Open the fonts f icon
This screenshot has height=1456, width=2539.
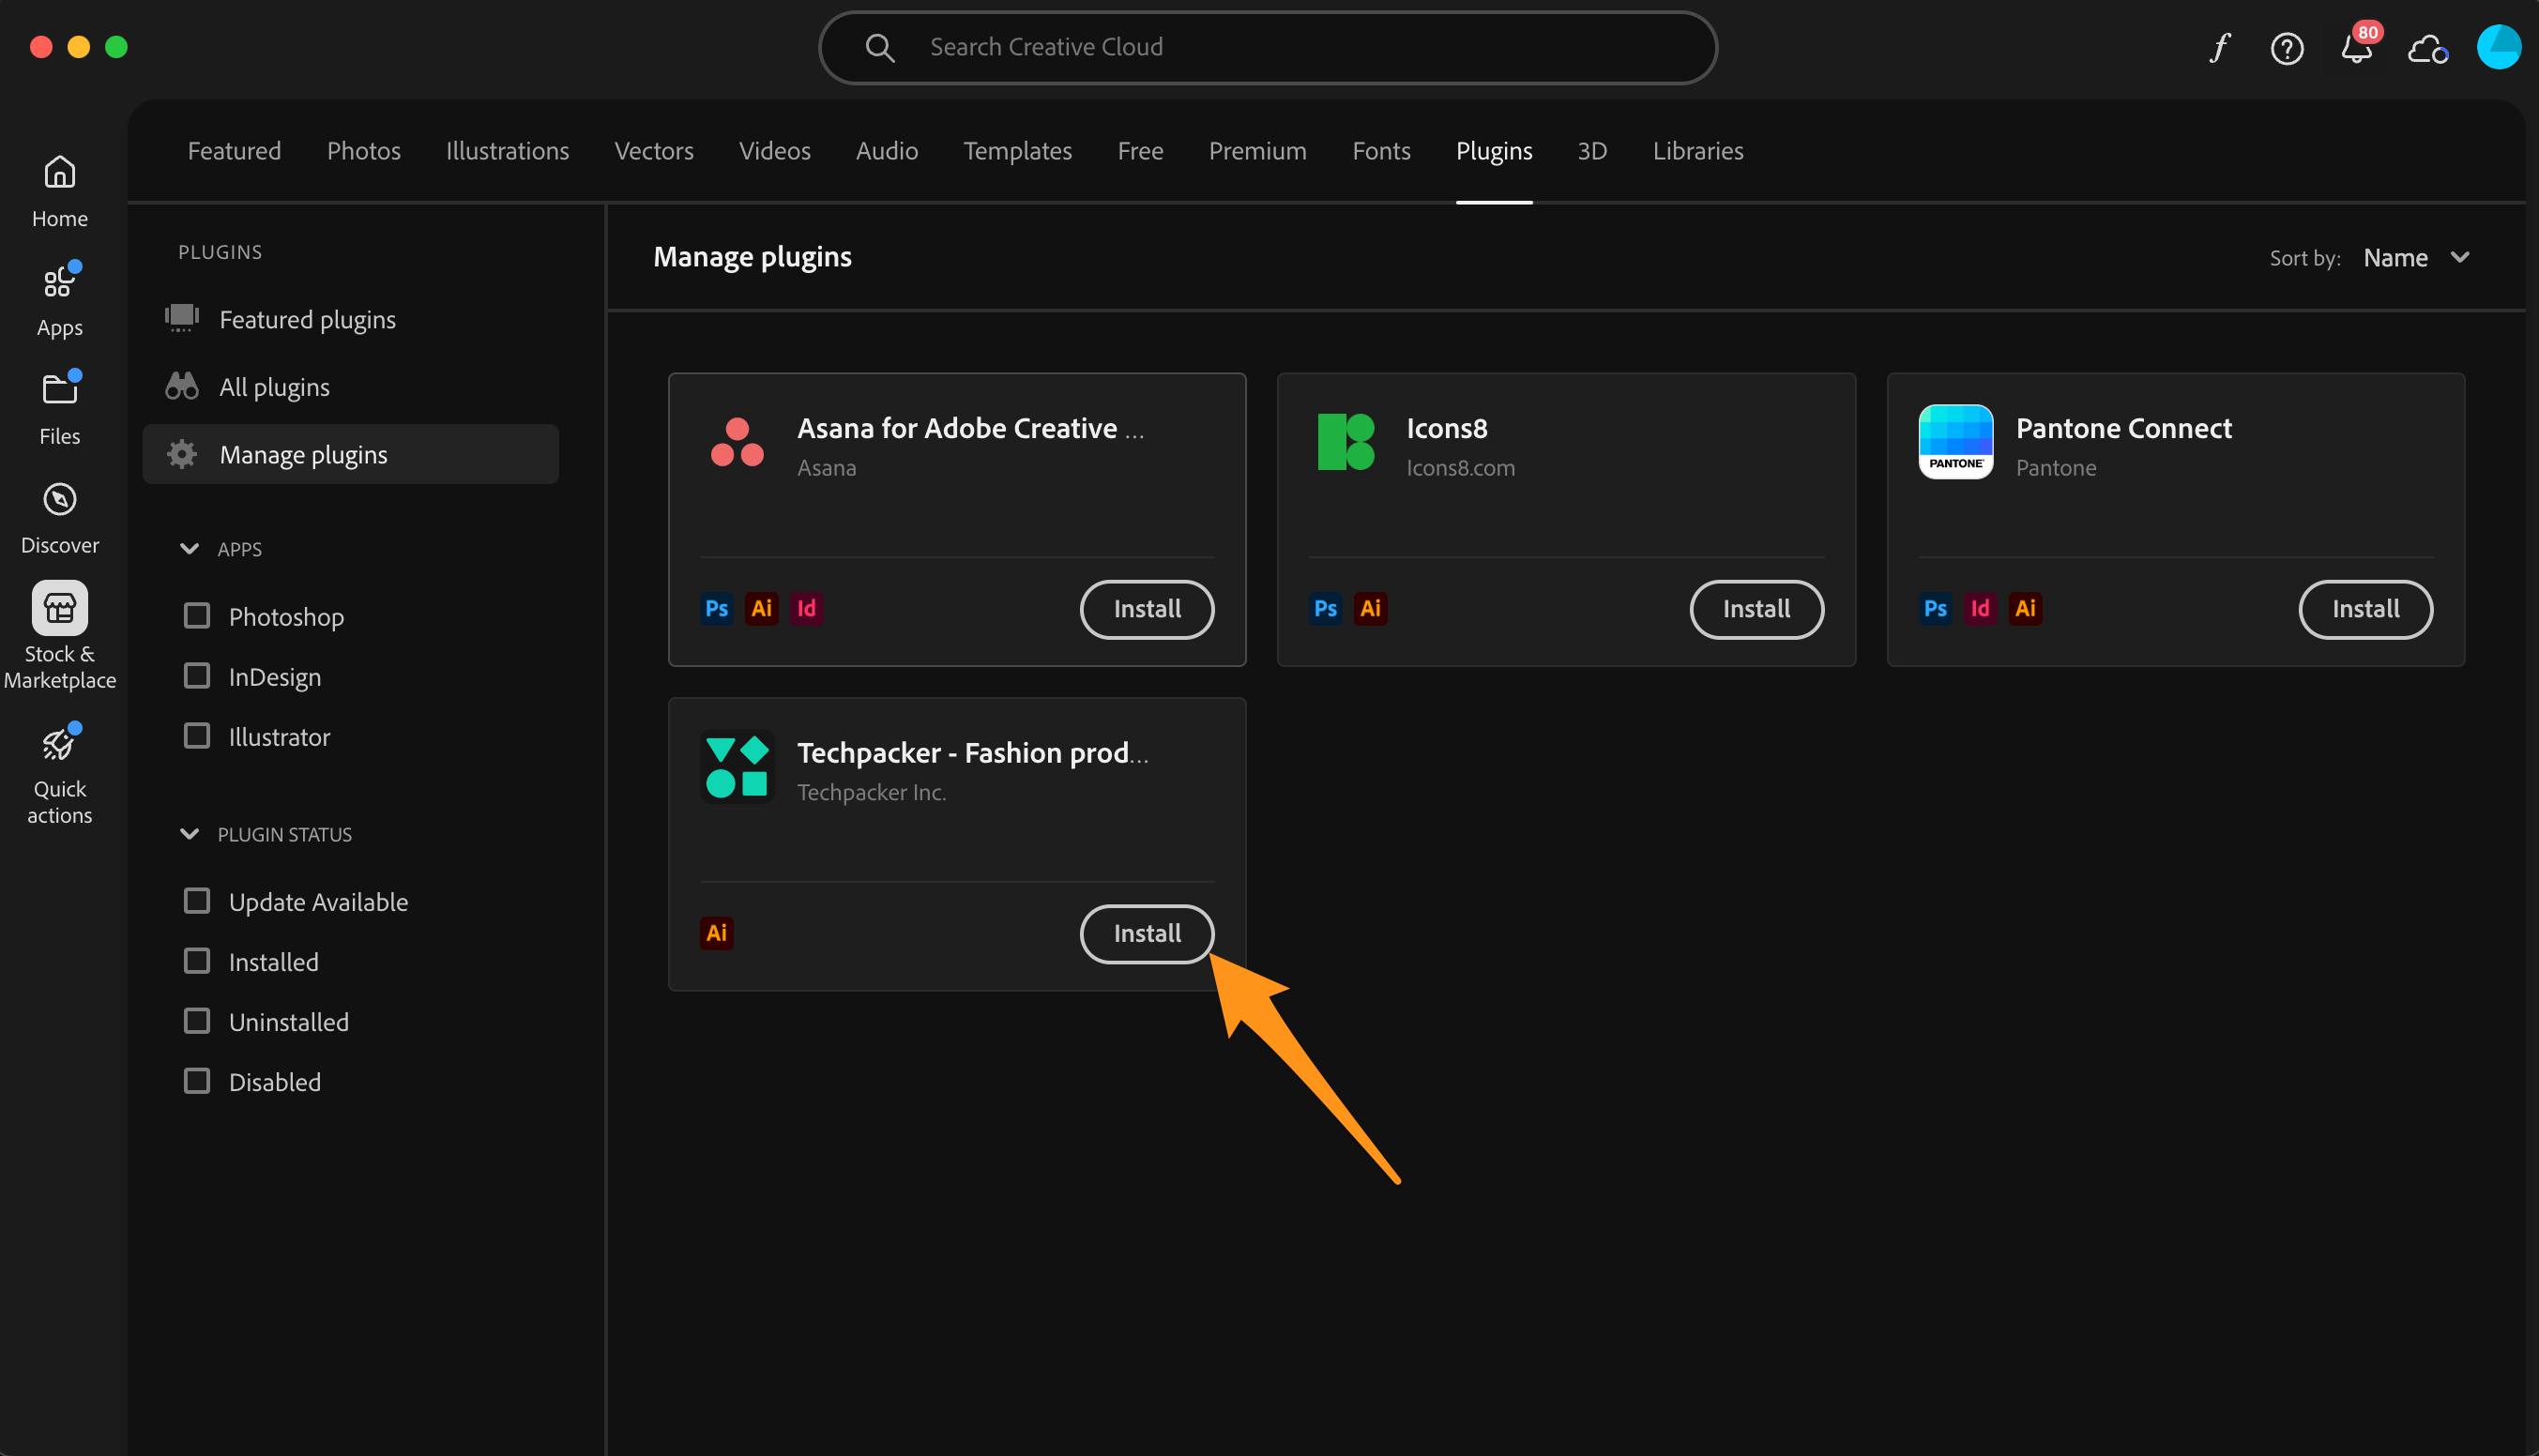(2219, 48)
